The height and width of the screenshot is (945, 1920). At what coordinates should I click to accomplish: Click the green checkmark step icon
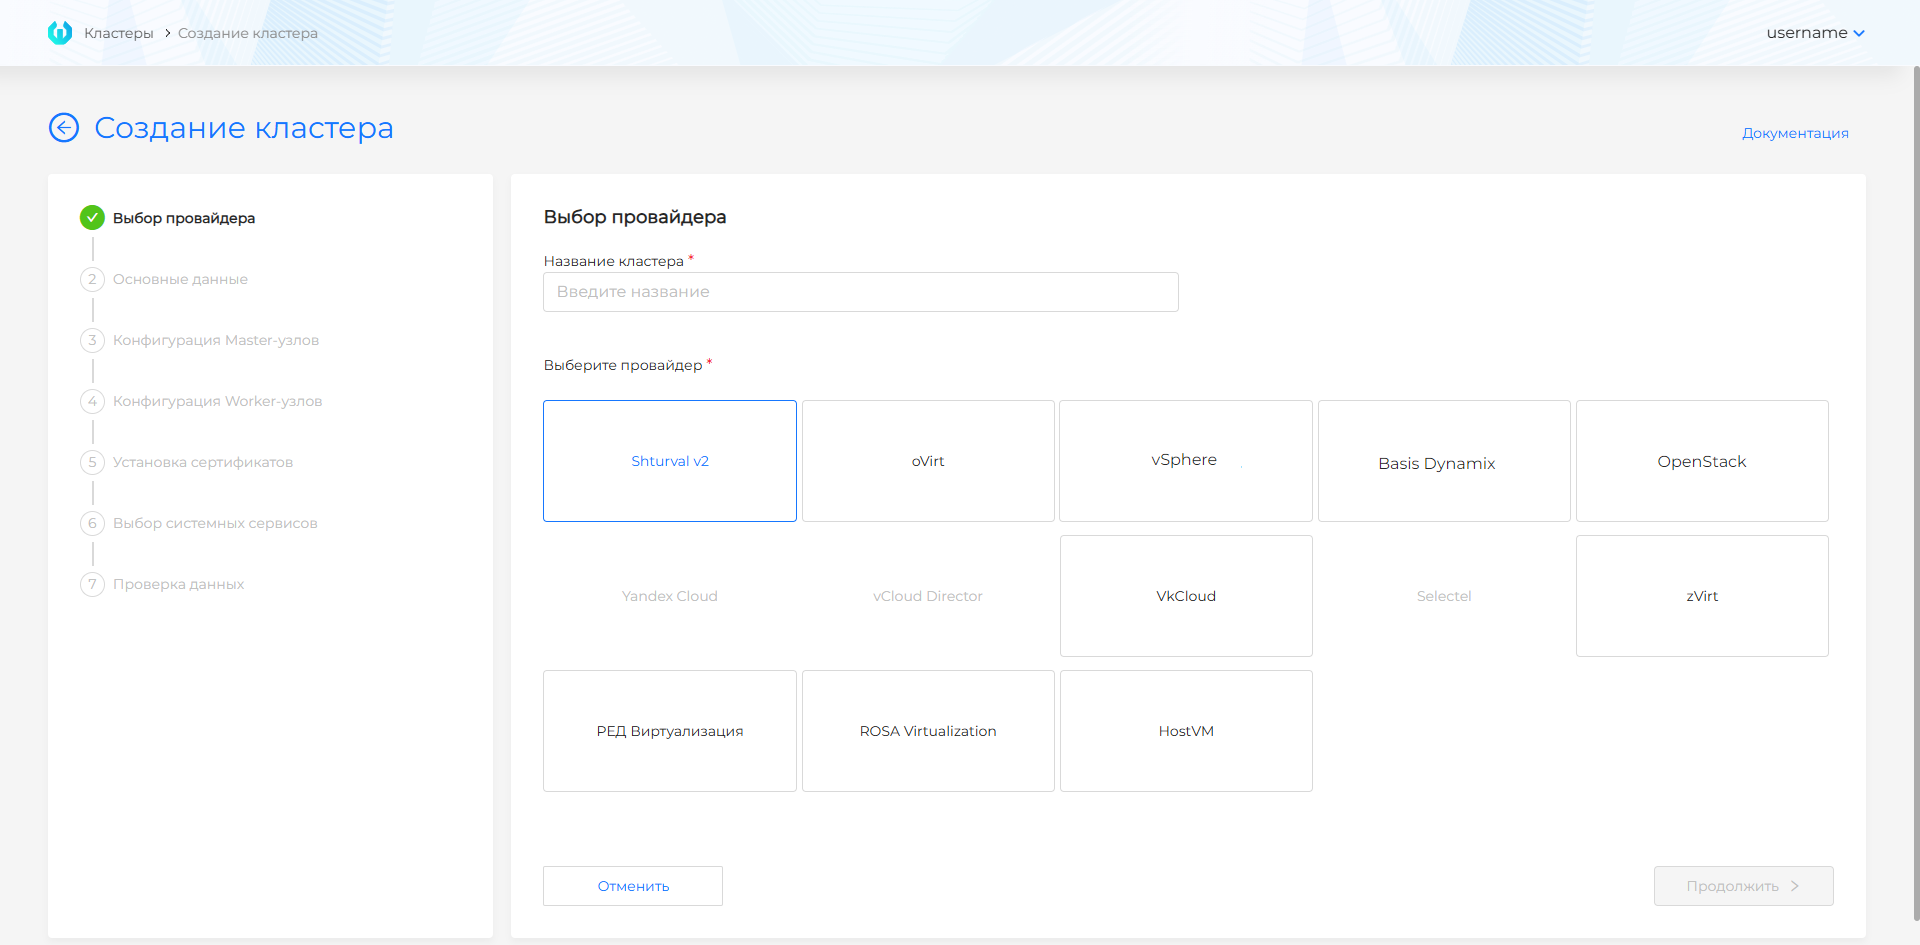click(92, 217)
